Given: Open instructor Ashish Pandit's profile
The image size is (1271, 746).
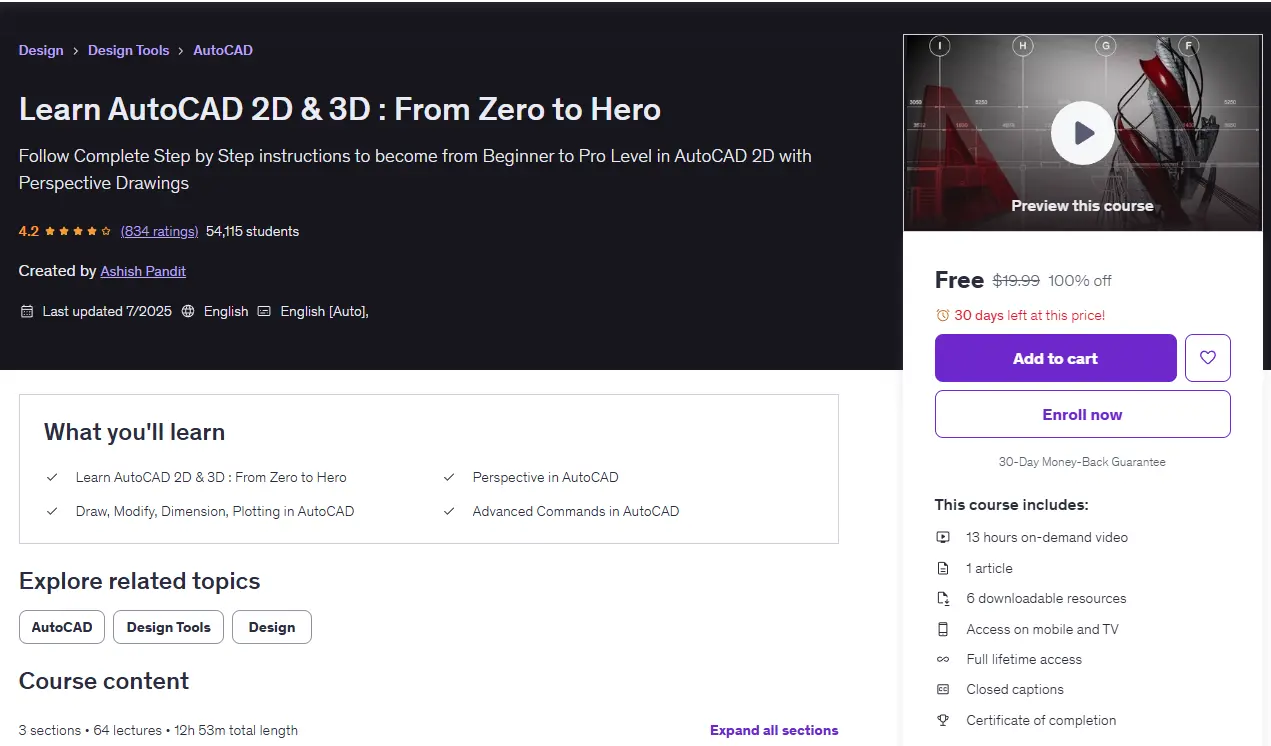Looking at the screenshot, I should (x=143, y=271).
